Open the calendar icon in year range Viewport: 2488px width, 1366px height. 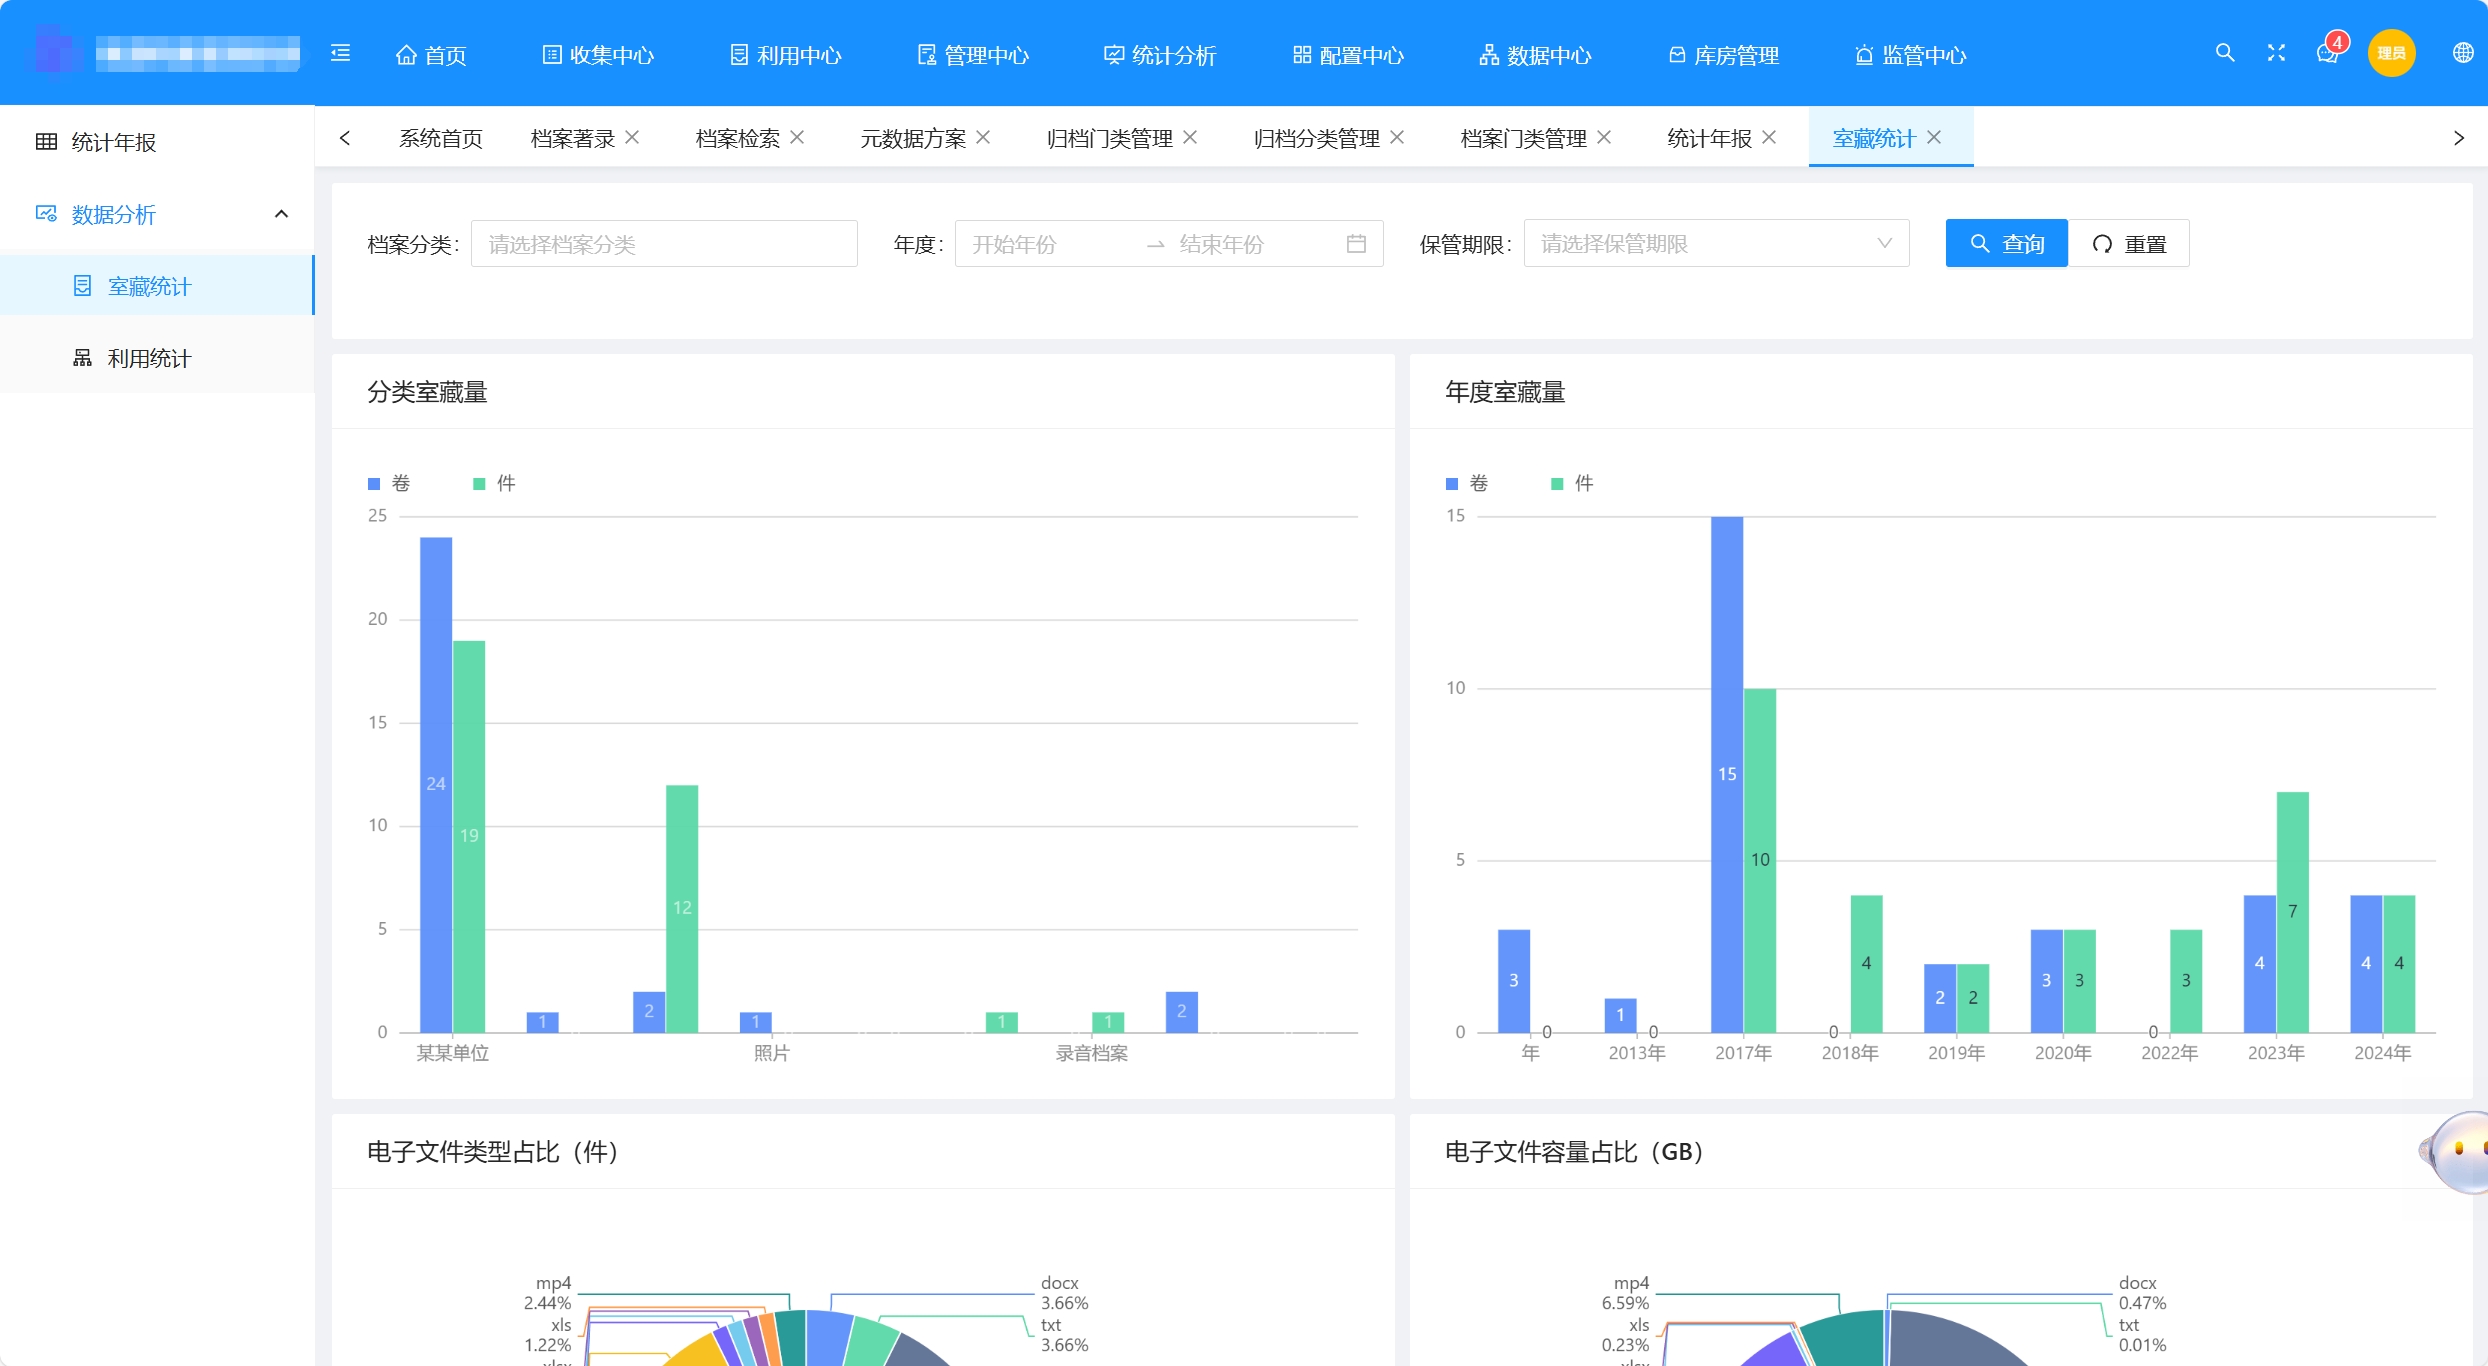1356,244
